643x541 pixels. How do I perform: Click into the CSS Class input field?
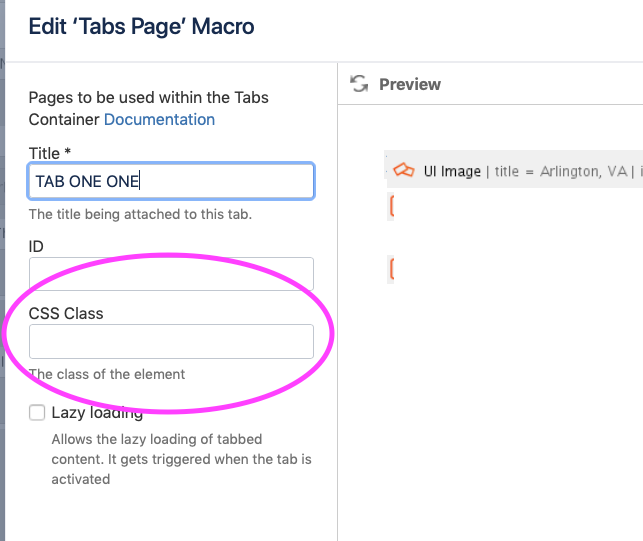pyautogui.click(x=171, y=342)
